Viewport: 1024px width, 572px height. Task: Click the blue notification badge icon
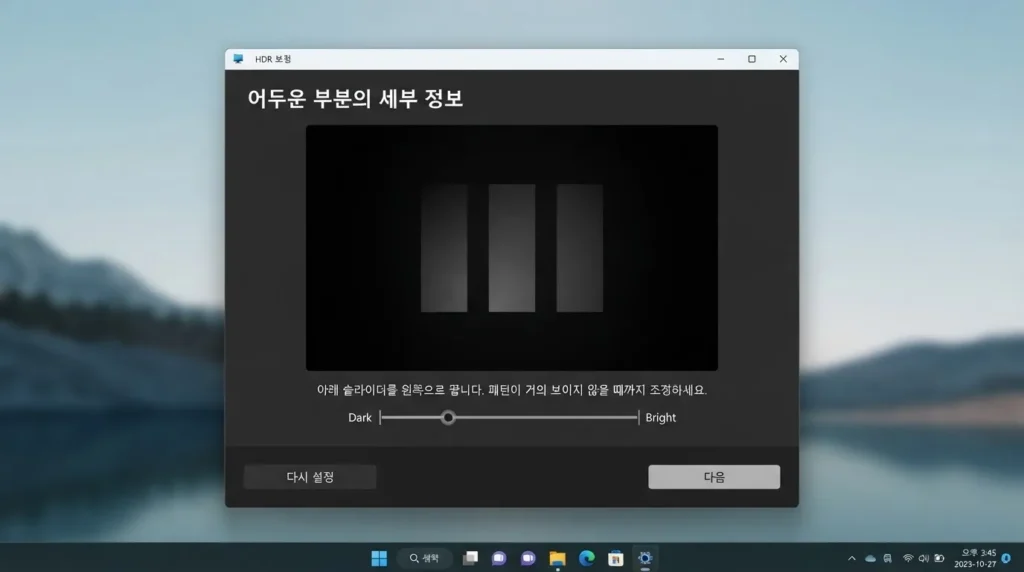point(1006,558)
